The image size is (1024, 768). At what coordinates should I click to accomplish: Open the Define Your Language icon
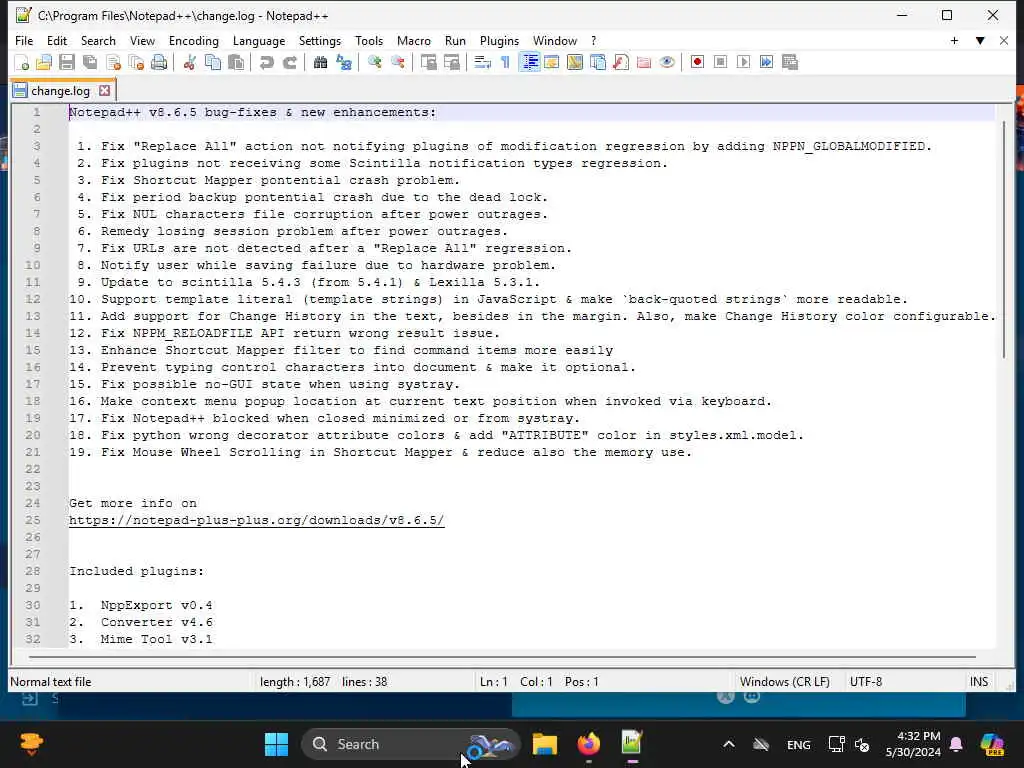pyautogui.click(x=552, y=63)
